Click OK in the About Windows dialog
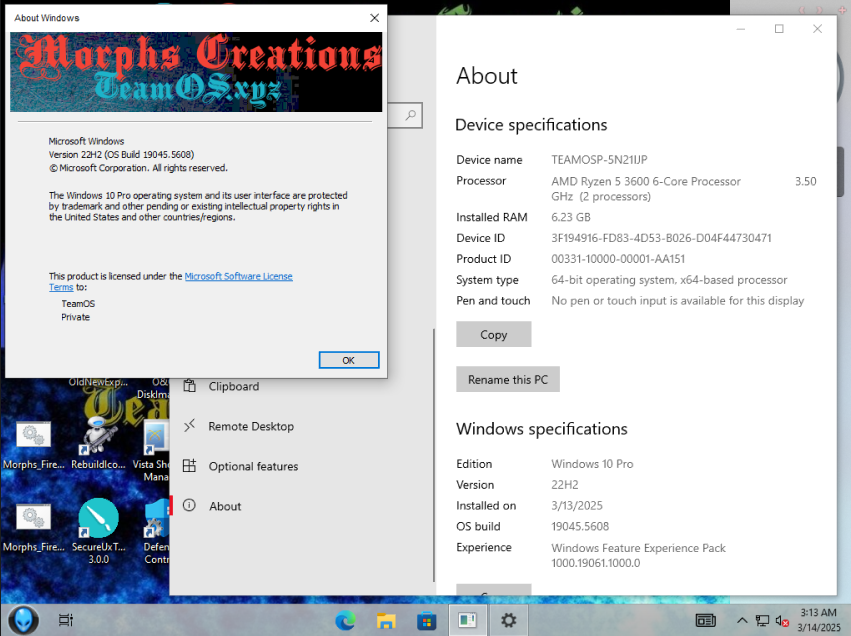 coord(349,360)
